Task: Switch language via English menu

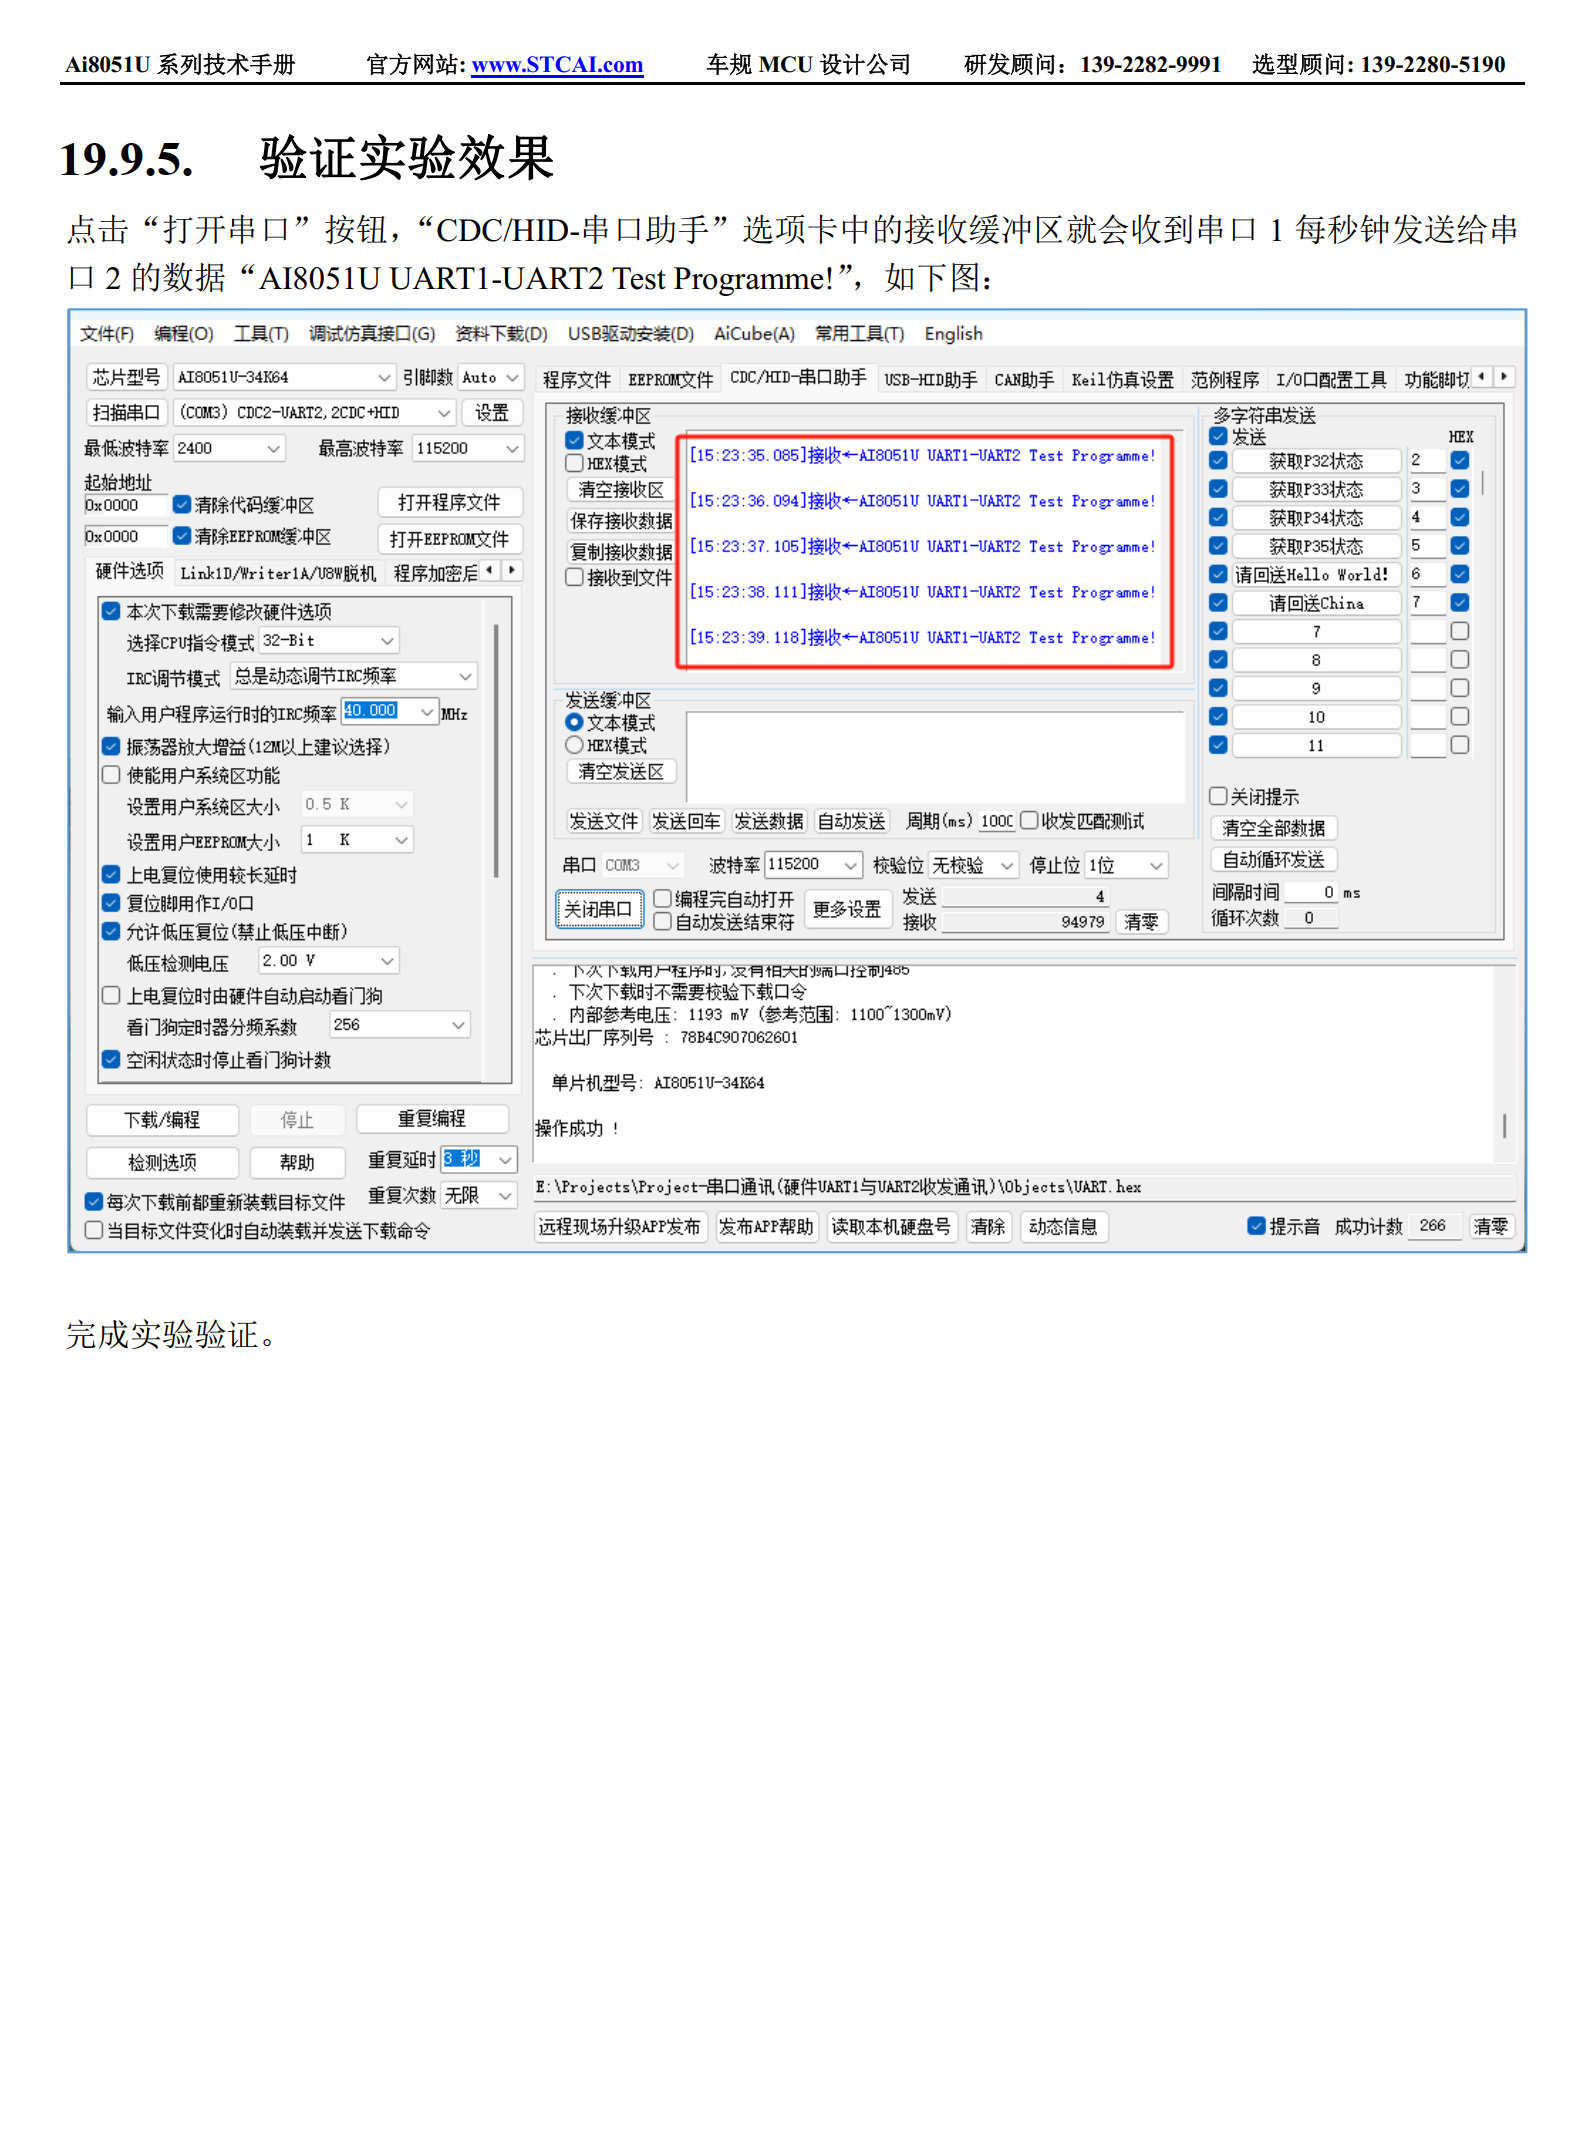Action: [953, 334]
